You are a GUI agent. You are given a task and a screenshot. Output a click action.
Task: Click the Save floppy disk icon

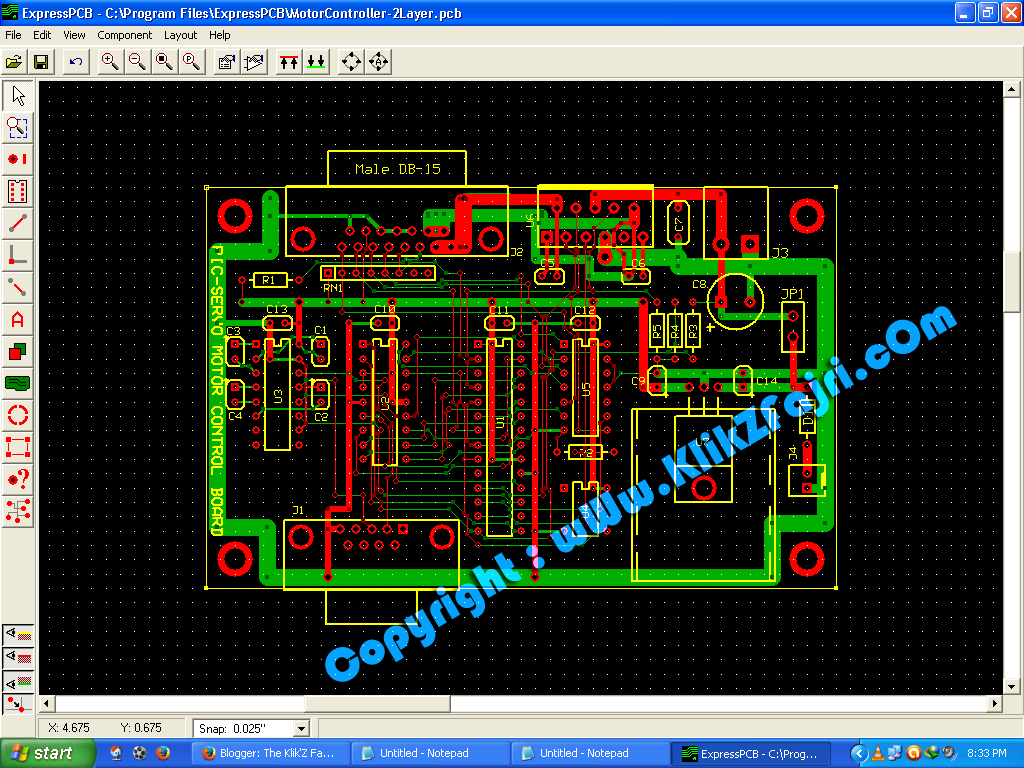41,62
